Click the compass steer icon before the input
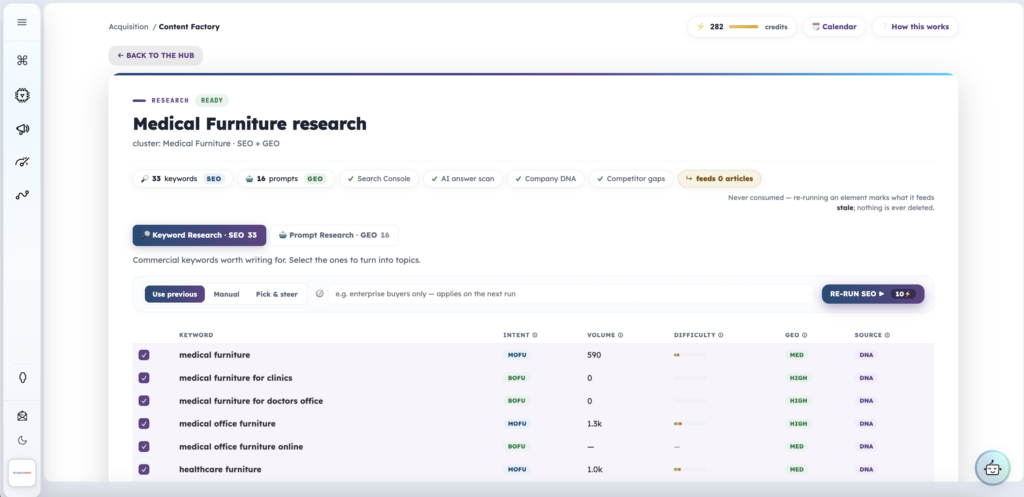 [319, 294]
